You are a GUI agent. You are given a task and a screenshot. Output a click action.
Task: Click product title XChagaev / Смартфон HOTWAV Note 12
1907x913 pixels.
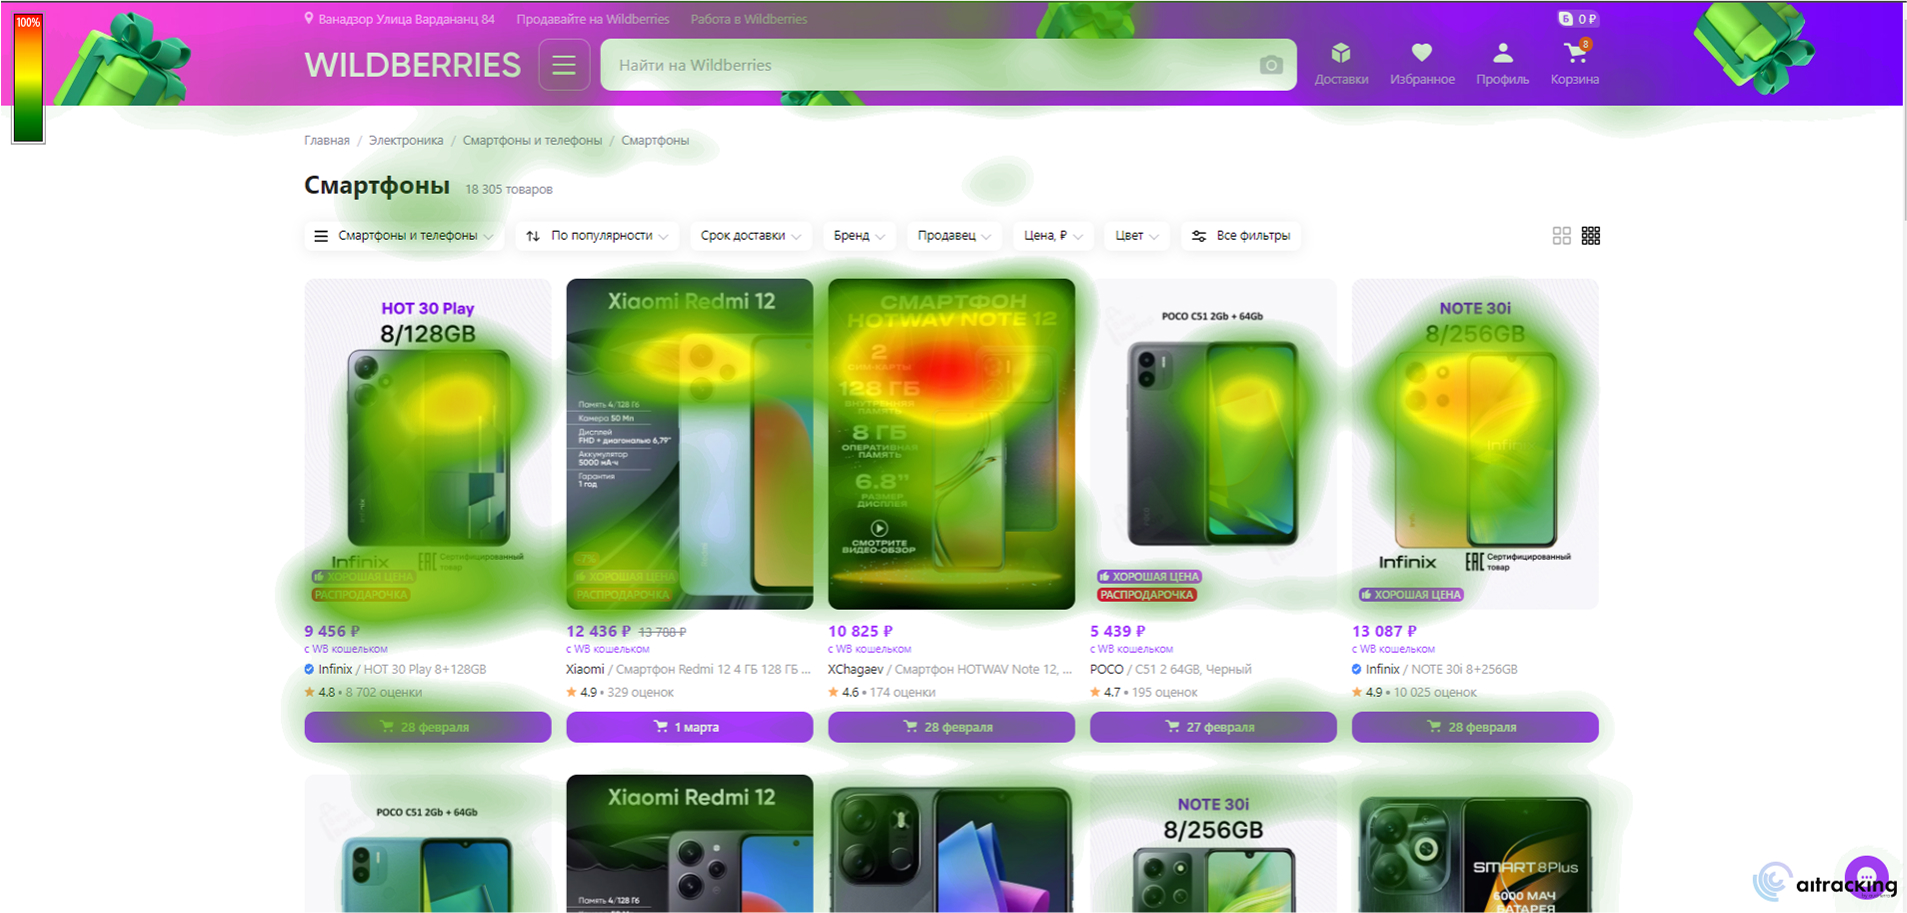tap(950, 669)
